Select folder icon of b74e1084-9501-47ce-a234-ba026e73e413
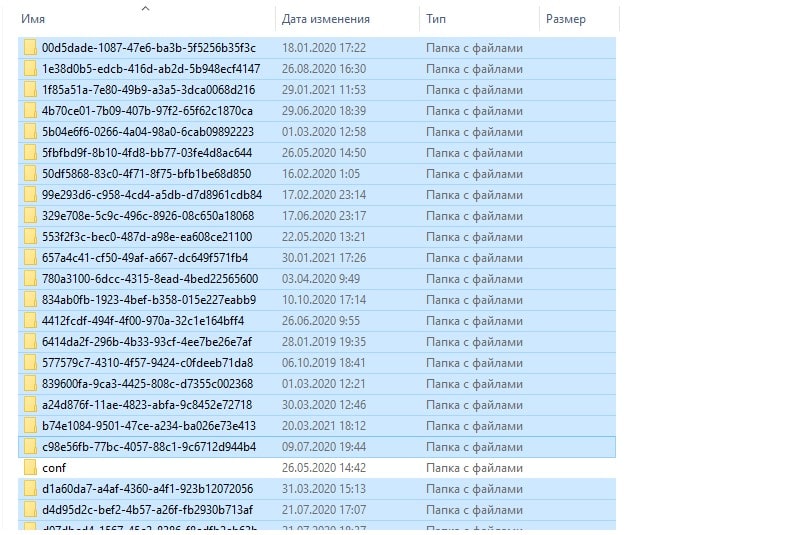Screen dimensions: 801x535 point(30,425)
